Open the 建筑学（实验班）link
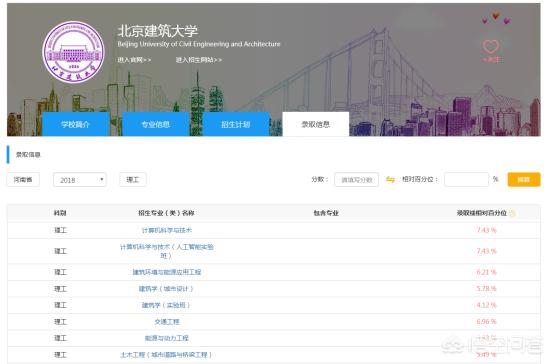The image size is (554, 364). click(166, 305)
